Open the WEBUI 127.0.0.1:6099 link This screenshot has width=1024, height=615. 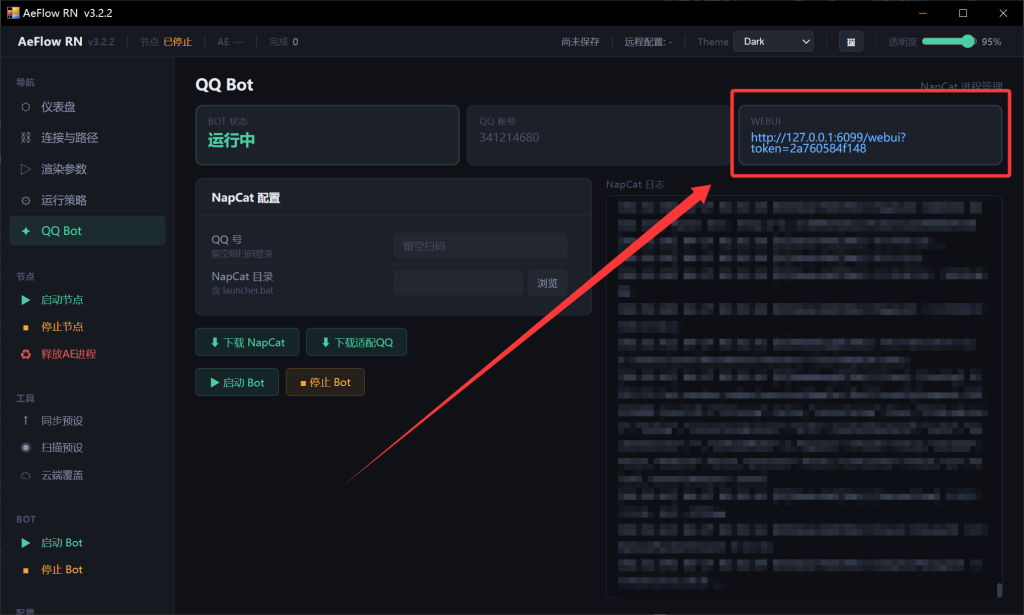(827, 142)
